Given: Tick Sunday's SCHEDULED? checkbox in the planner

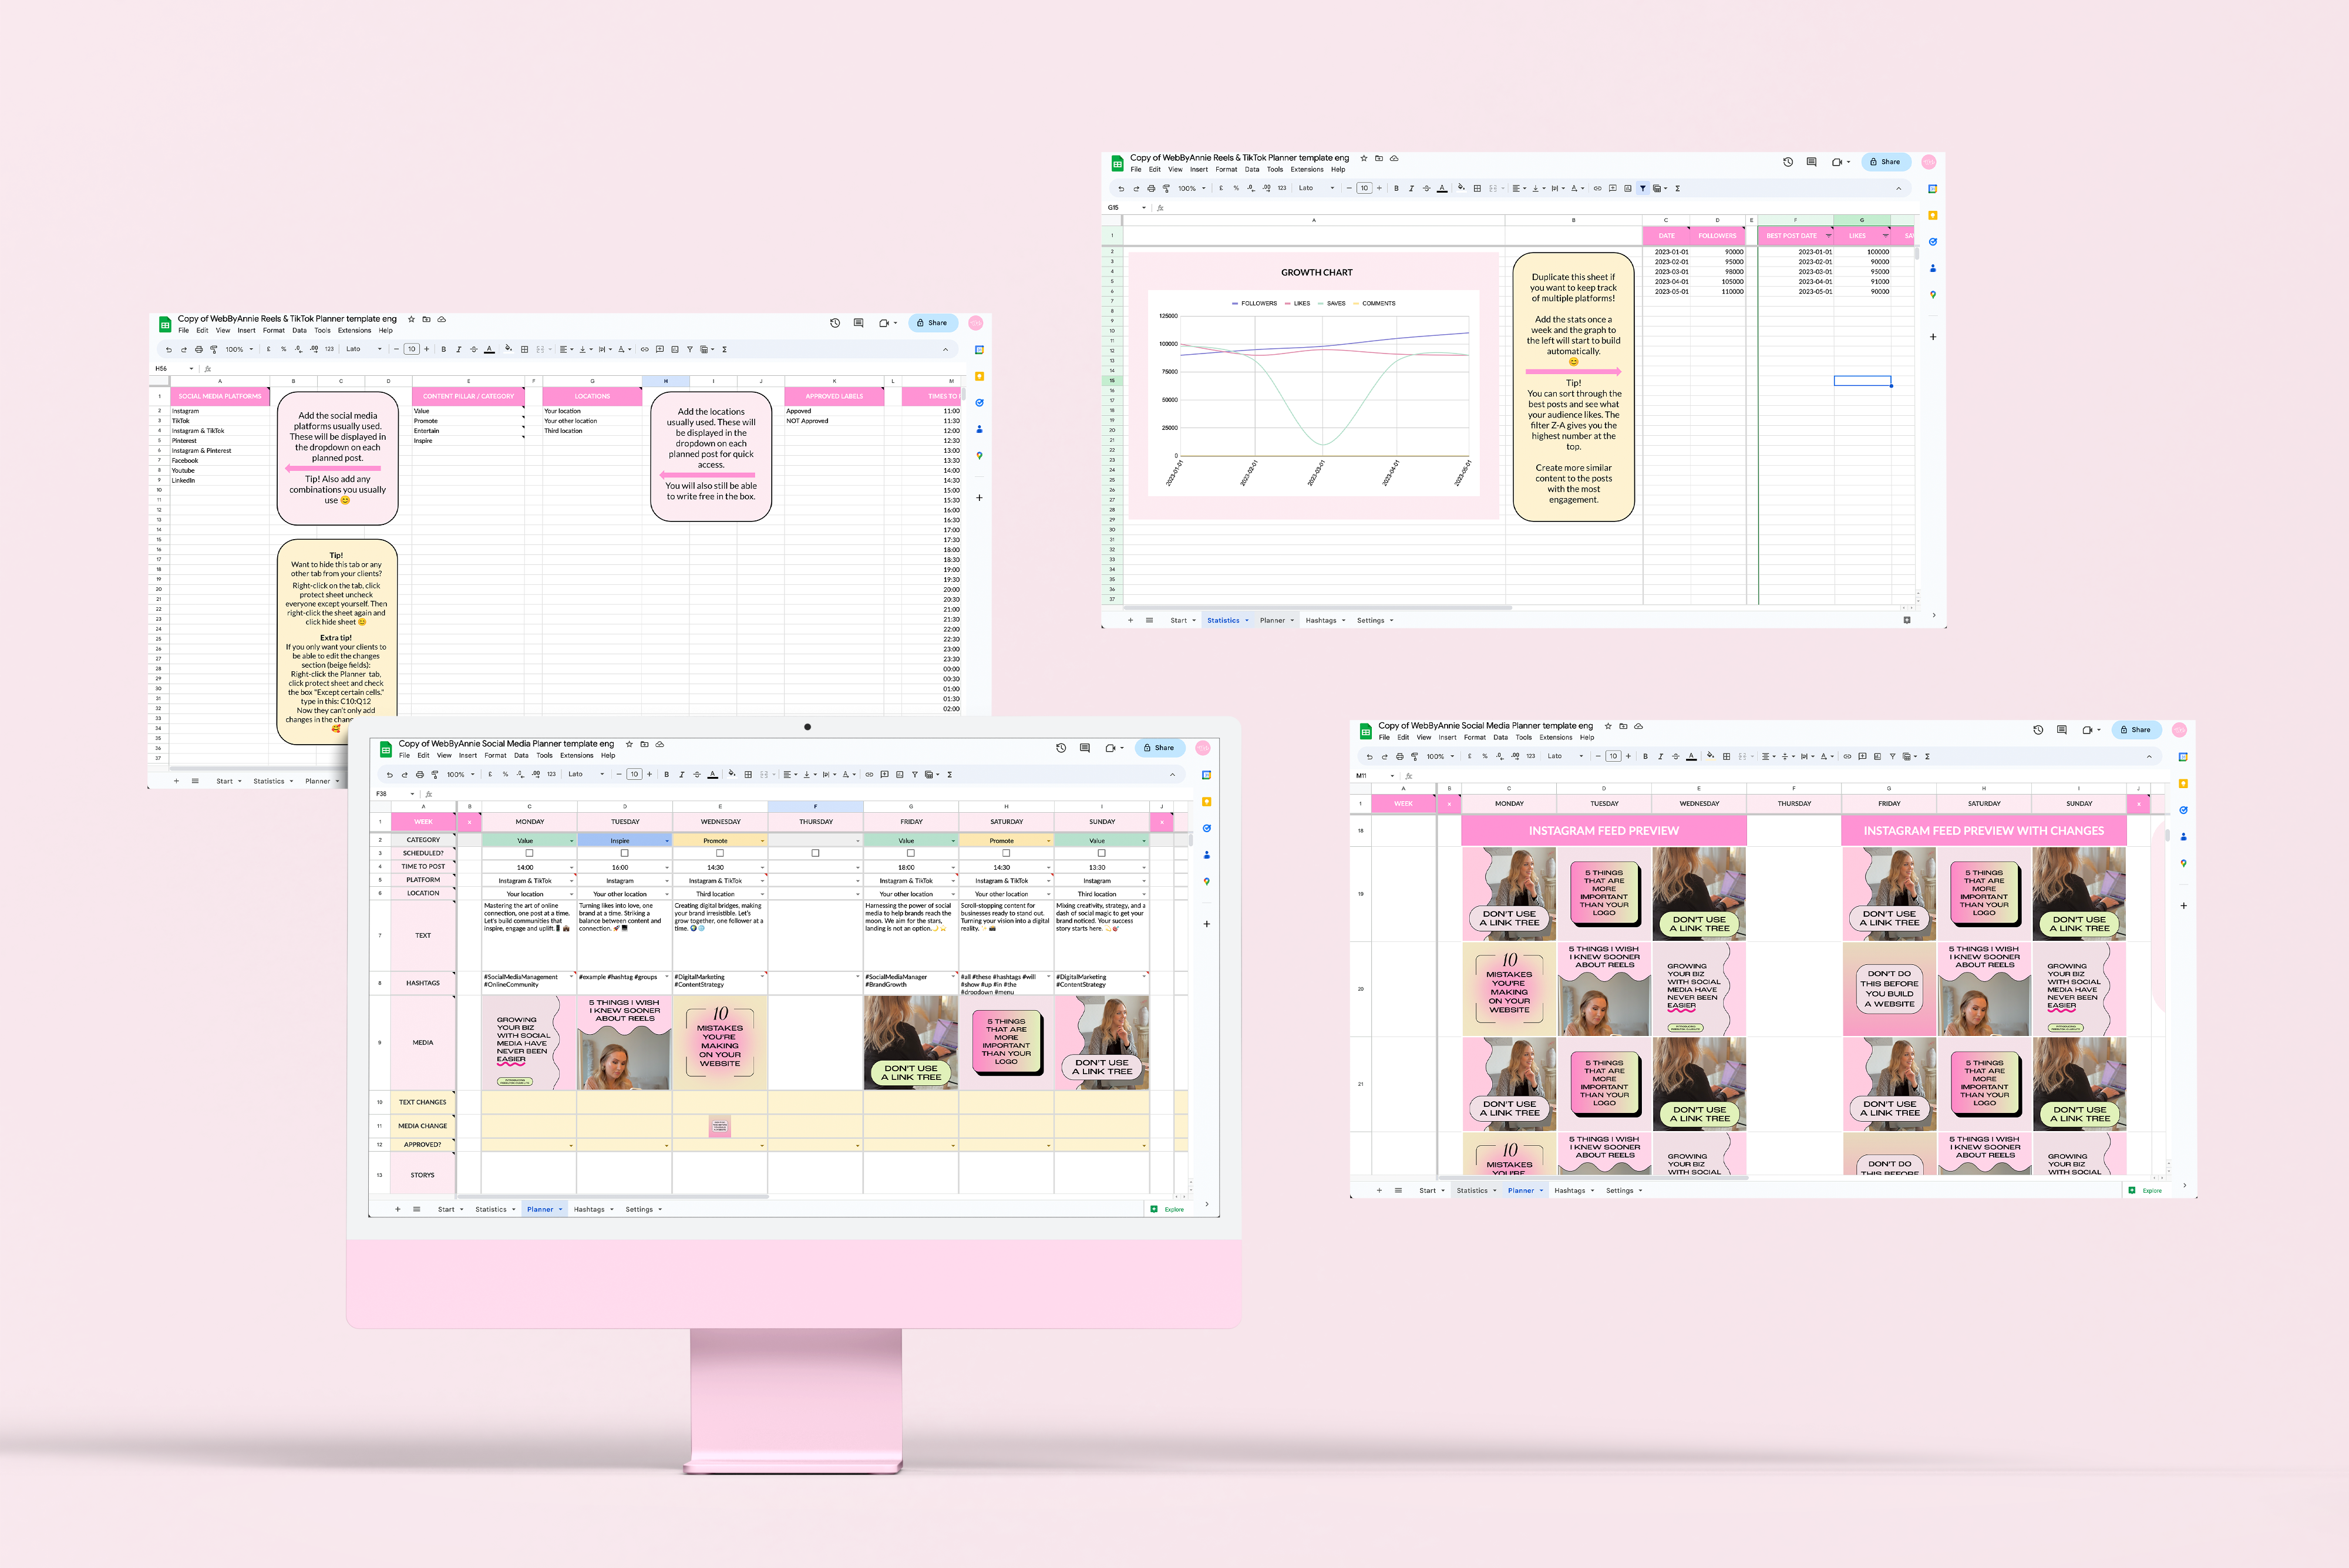Looking at the screenshot, I should point(1101,853).
